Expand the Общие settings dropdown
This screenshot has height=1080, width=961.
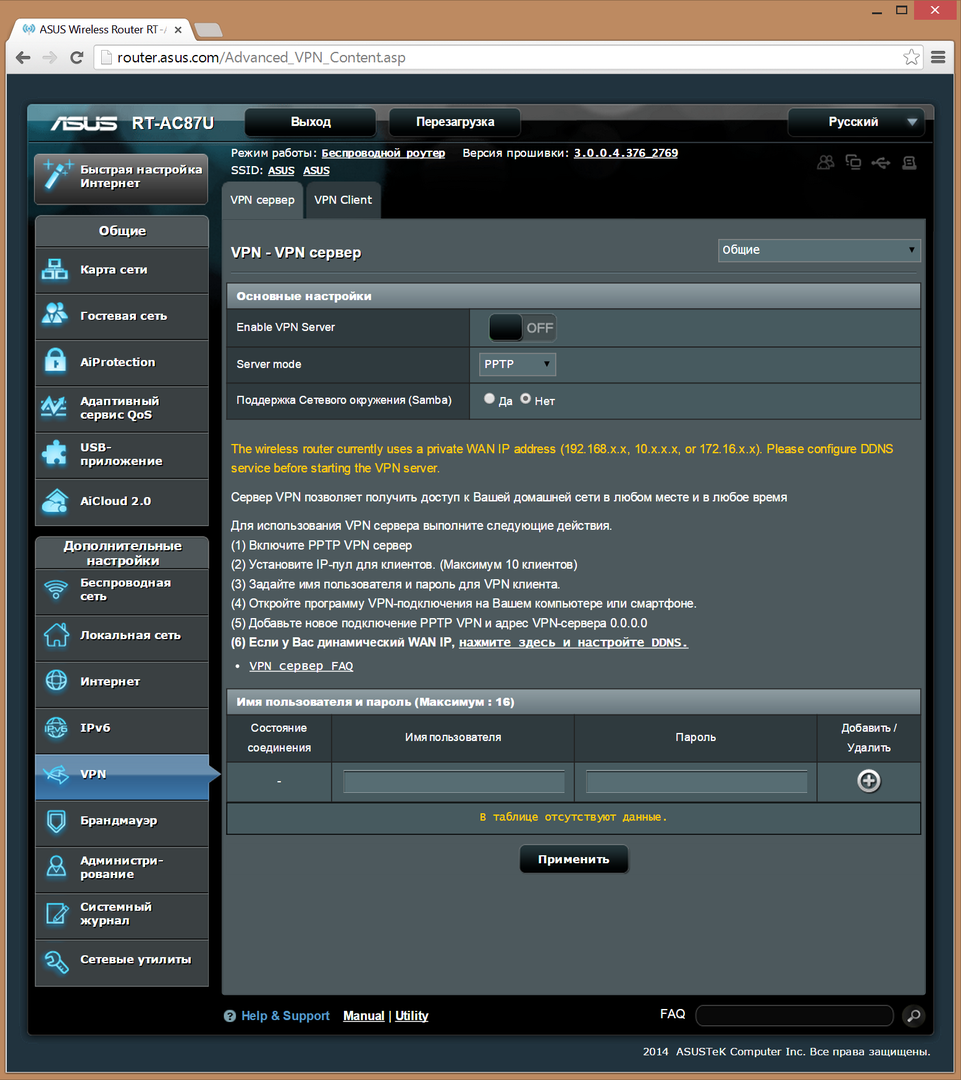818,250
